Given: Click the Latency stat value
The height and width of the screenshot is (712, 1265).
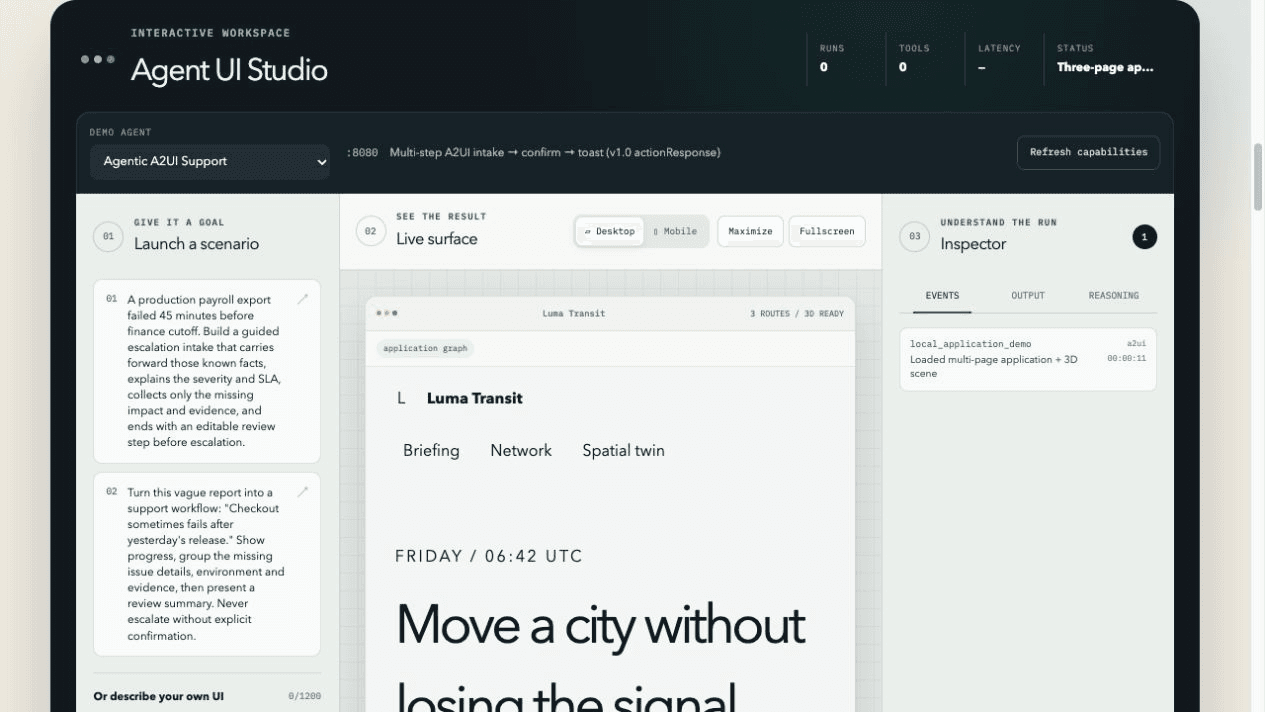Looking at the screenshot, I should click(981, 68).
